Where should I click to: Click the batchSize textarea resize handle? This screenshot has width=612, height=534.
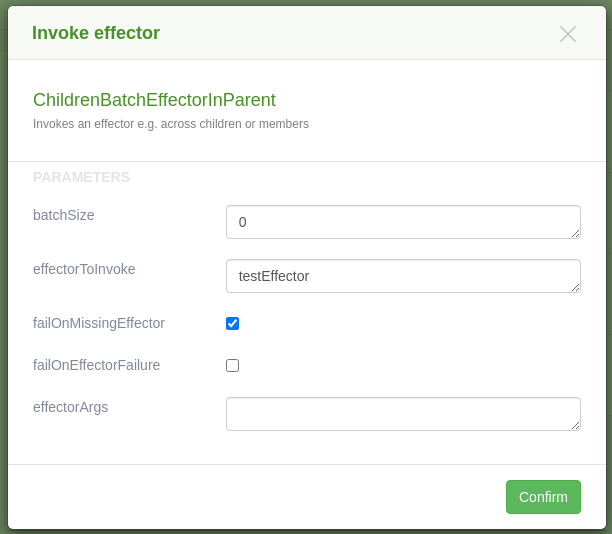pyautogui.click(x=575, y=233)
